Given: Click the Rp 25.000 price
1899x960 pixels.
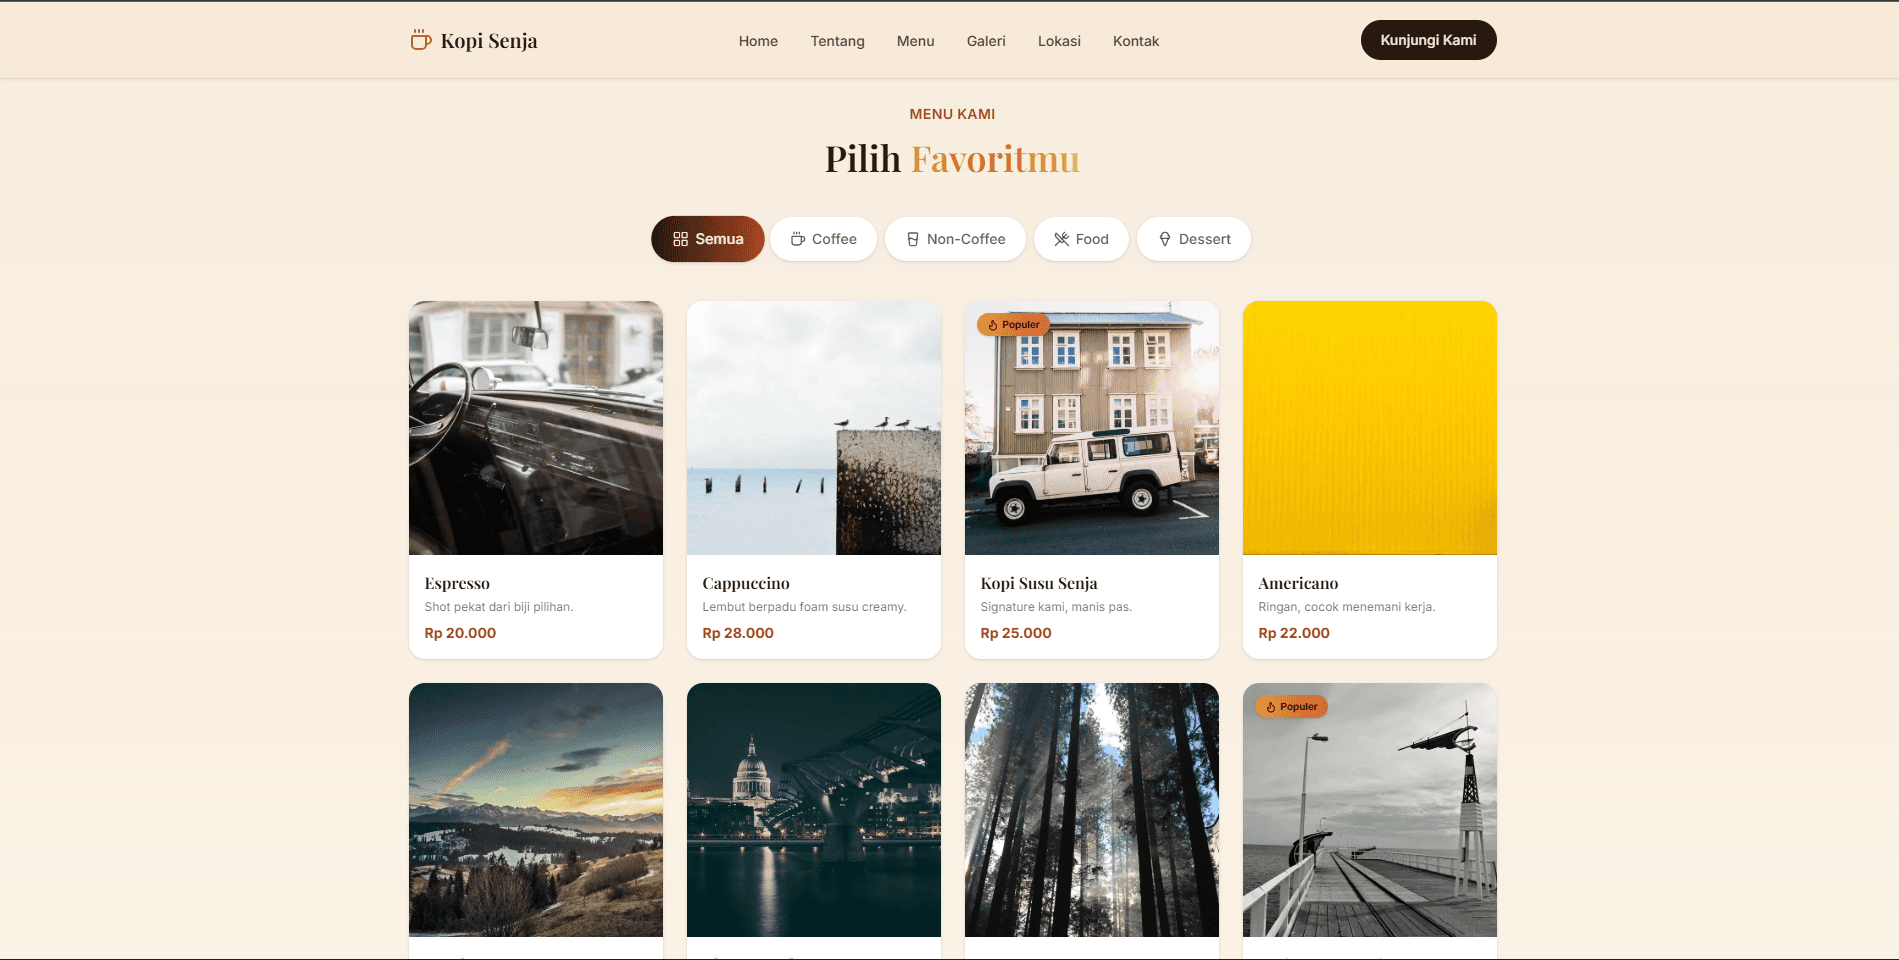Looking at the screenshot, I should tap(1016, 633).
